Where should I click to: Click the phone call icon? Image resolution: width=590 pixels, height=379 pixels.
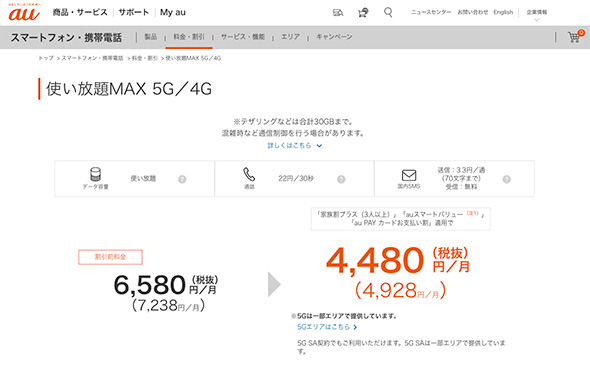pyautogui.click(x=249, y=175)
